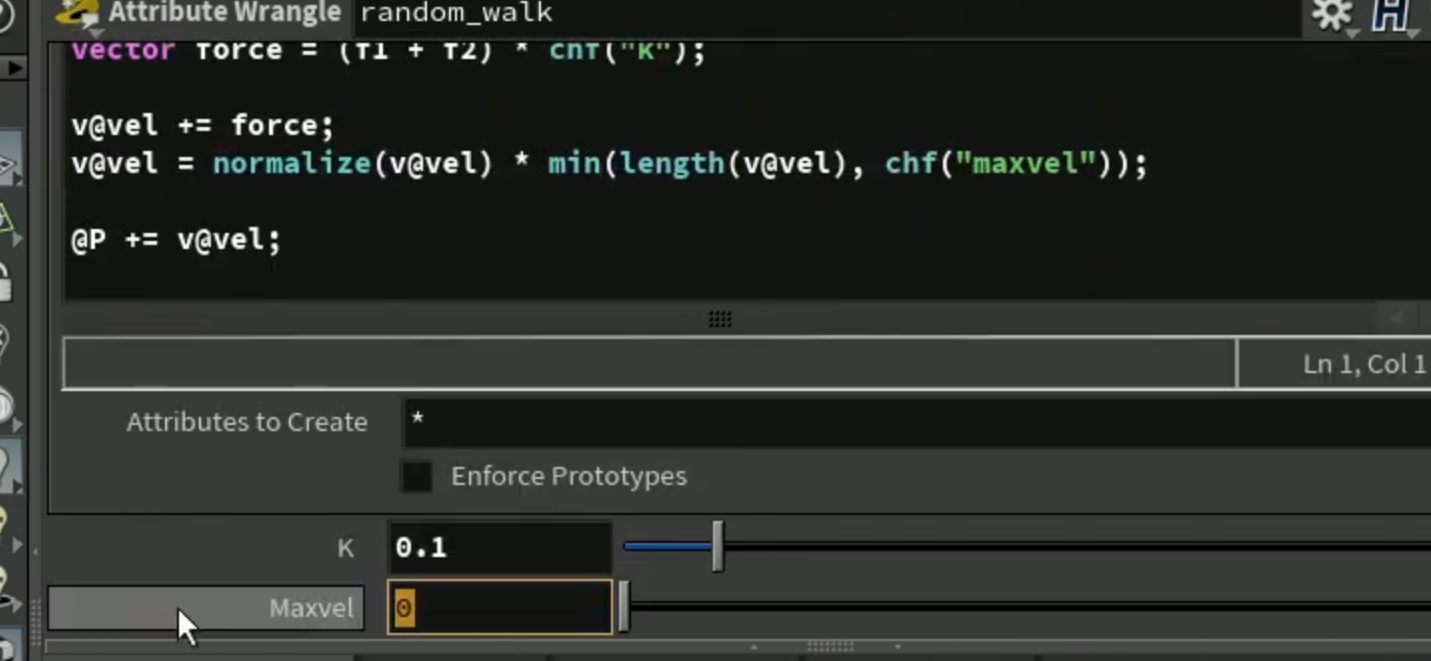Click the VEX error message bar
Viewport: 1431px width, 661px height.
[x=650, y=363]
